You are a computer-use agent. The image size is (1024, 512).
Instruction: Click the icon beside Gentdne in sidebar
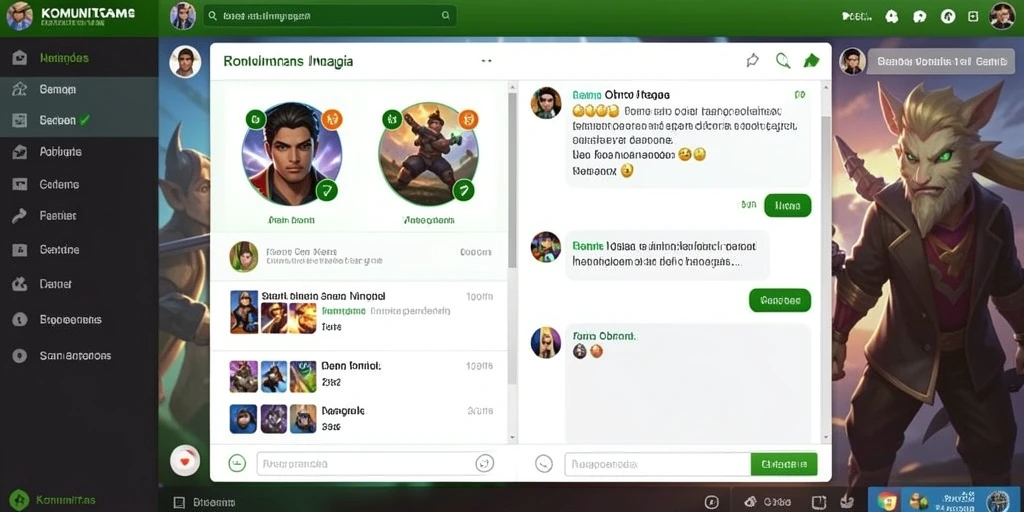(20, 249)
